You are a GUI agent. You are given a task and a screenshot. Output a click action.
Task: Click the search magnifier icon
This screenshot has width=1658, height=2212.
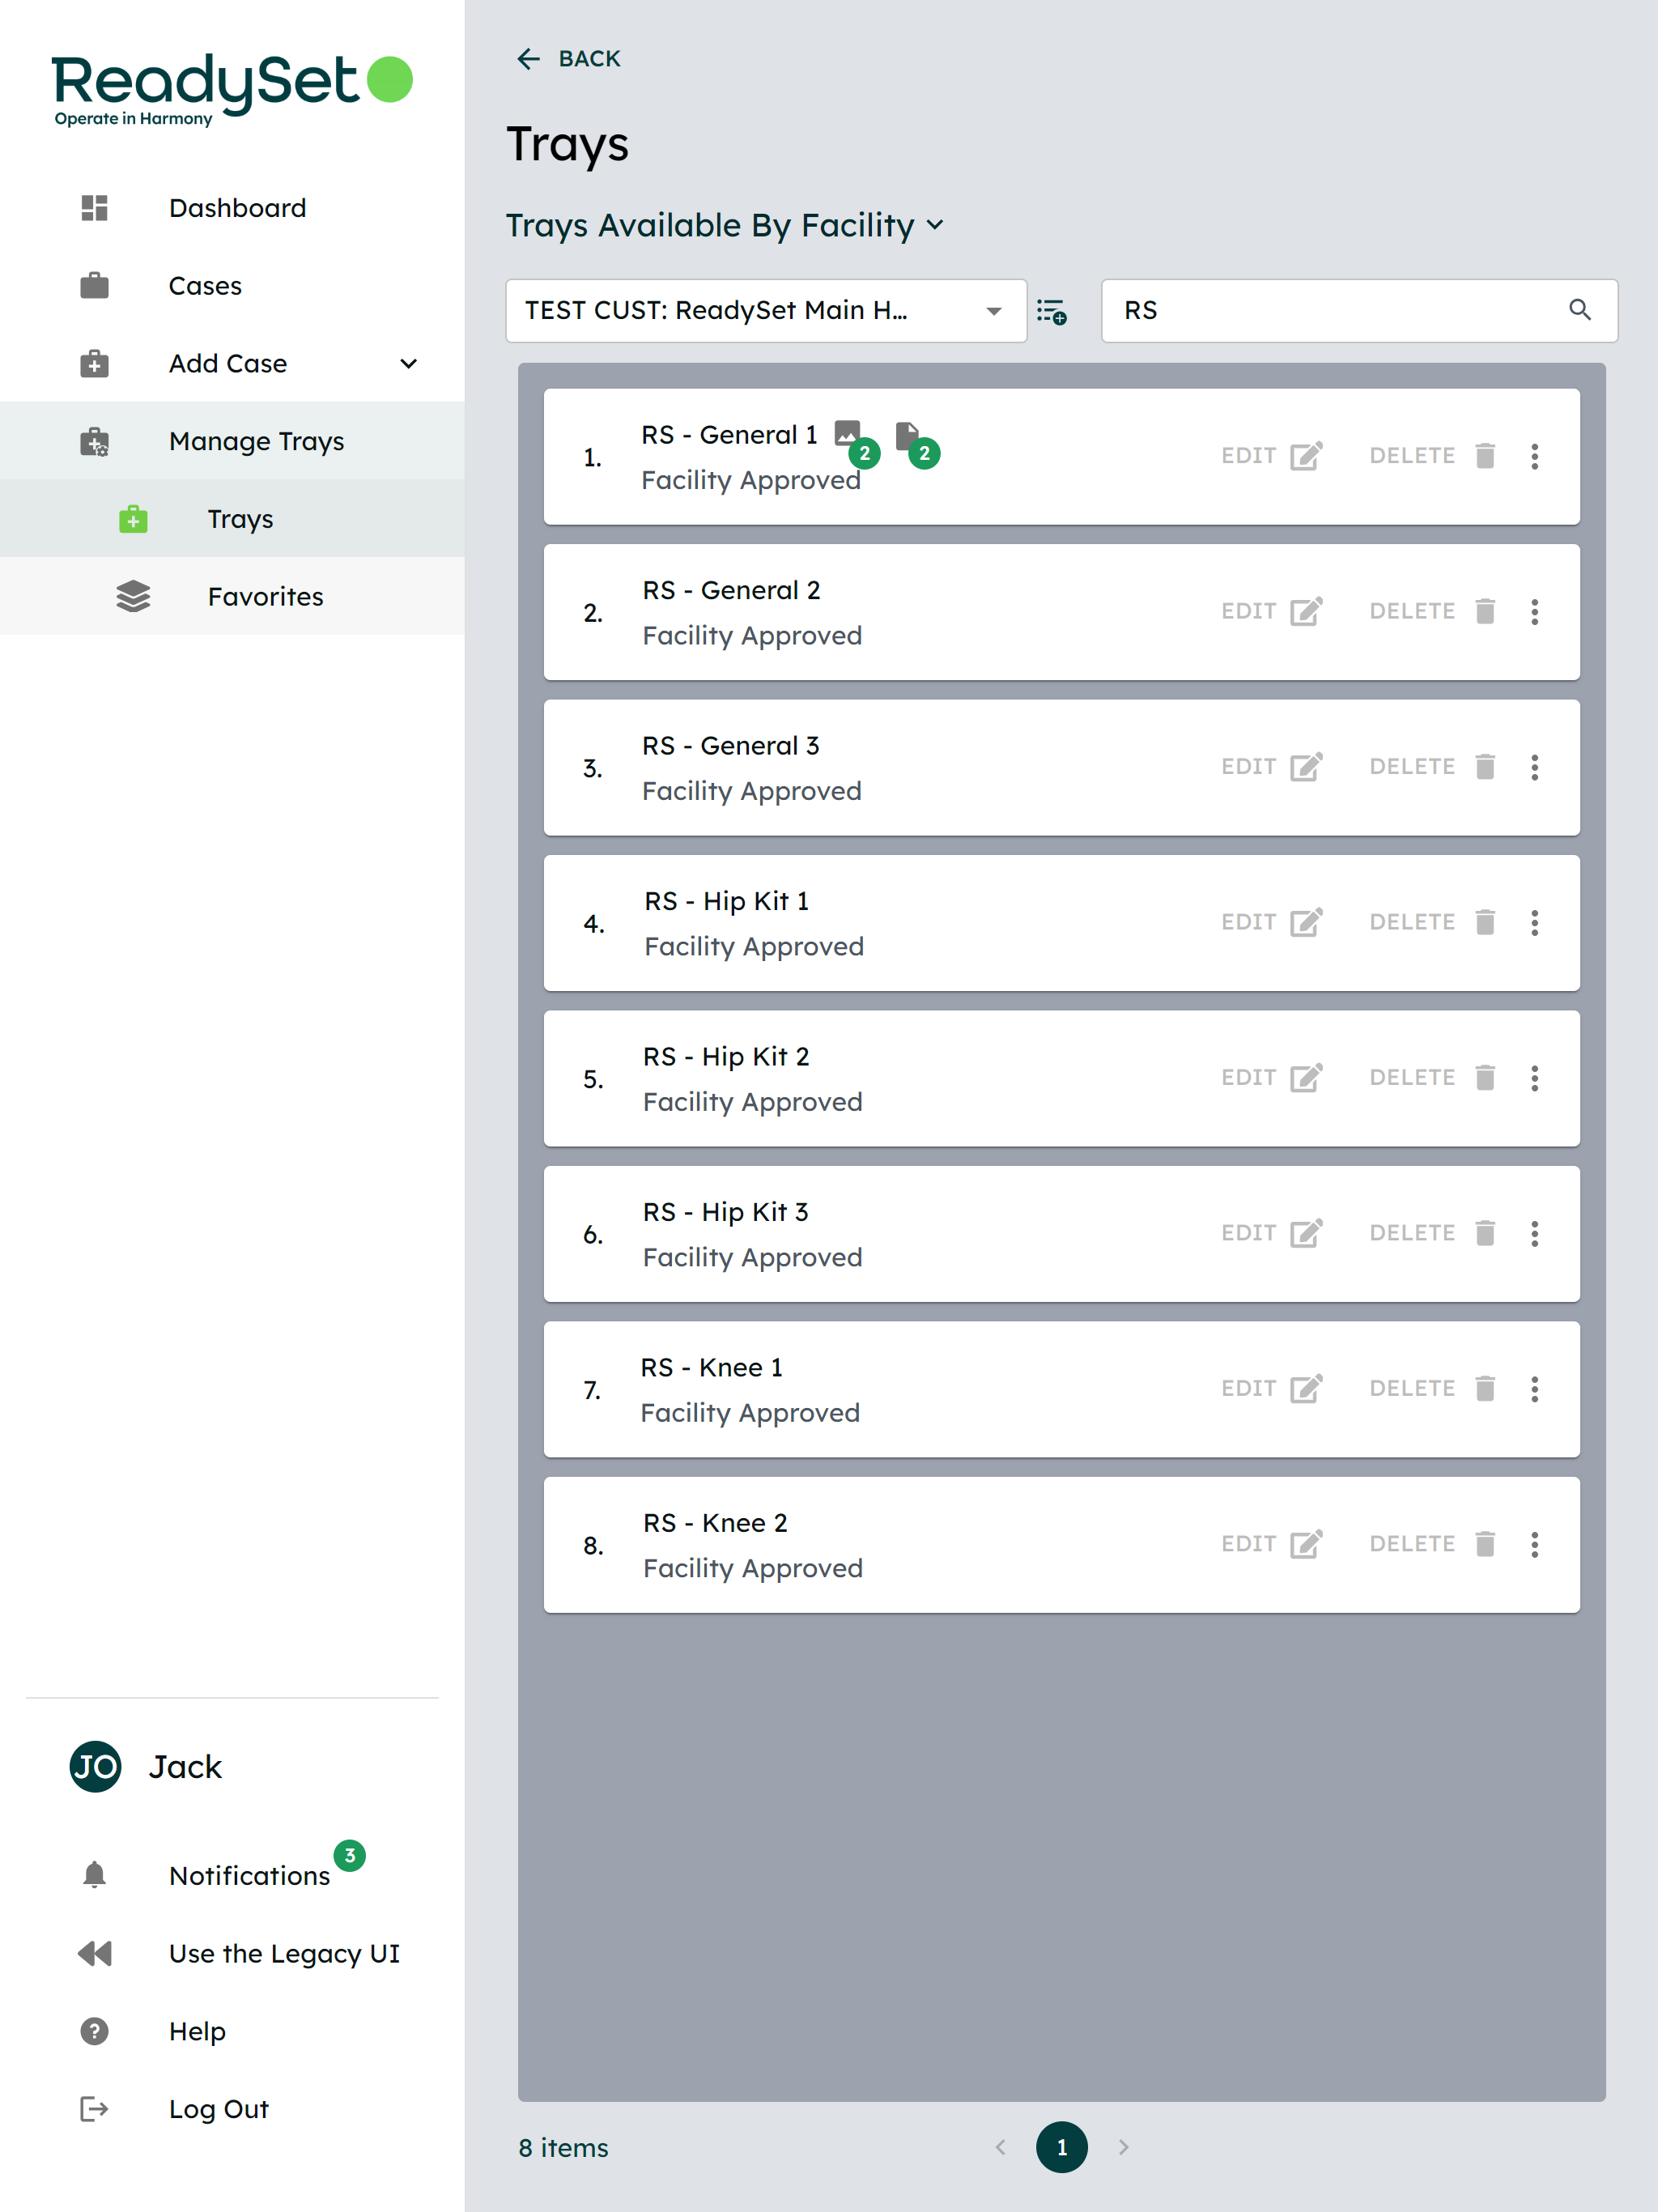[x=1580, y=310]
